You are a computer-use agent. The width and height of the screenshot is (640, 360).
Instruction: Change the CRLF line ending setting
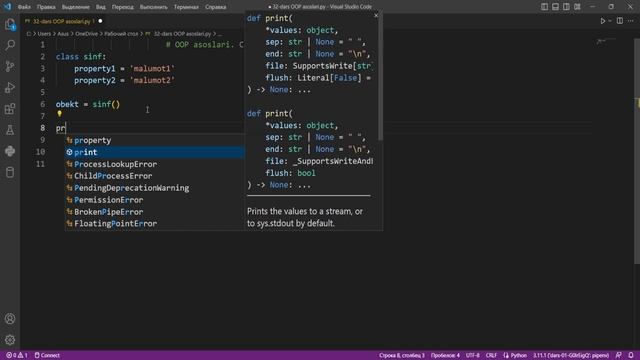[491, 355]
